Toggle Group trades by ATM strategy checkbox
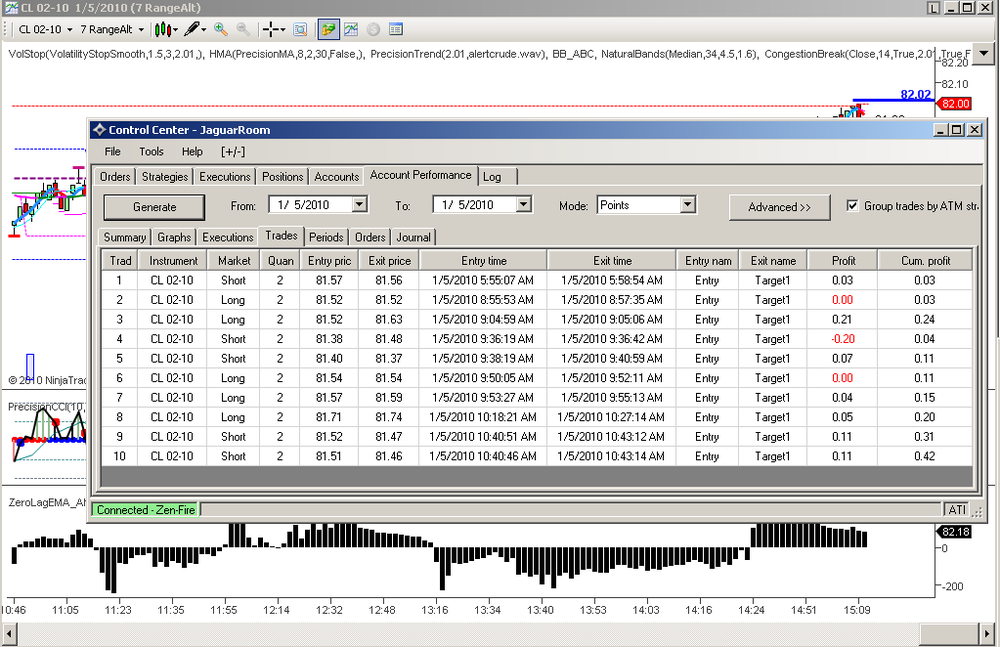Viewport: 1000px width, 647px height. pyautogui.click(x=852, y=205)
